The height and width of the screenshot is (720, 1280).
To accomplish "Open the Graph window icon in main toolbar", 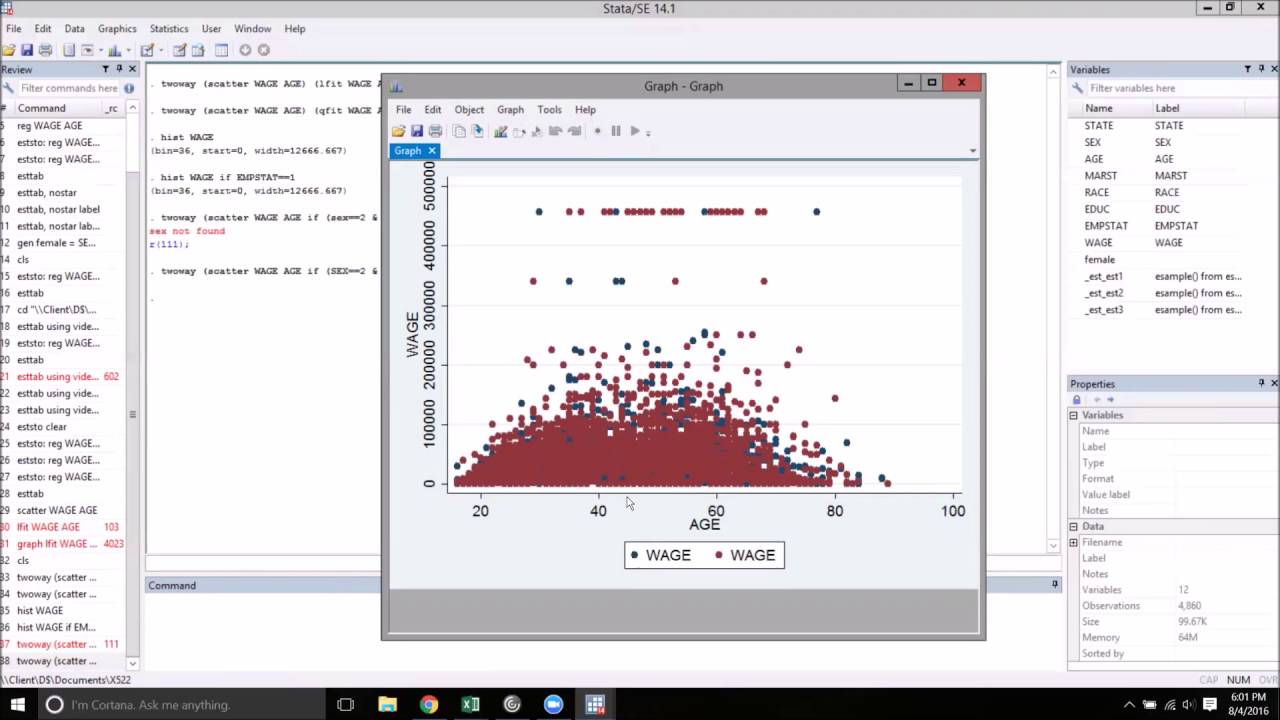I will click(114, 50).
